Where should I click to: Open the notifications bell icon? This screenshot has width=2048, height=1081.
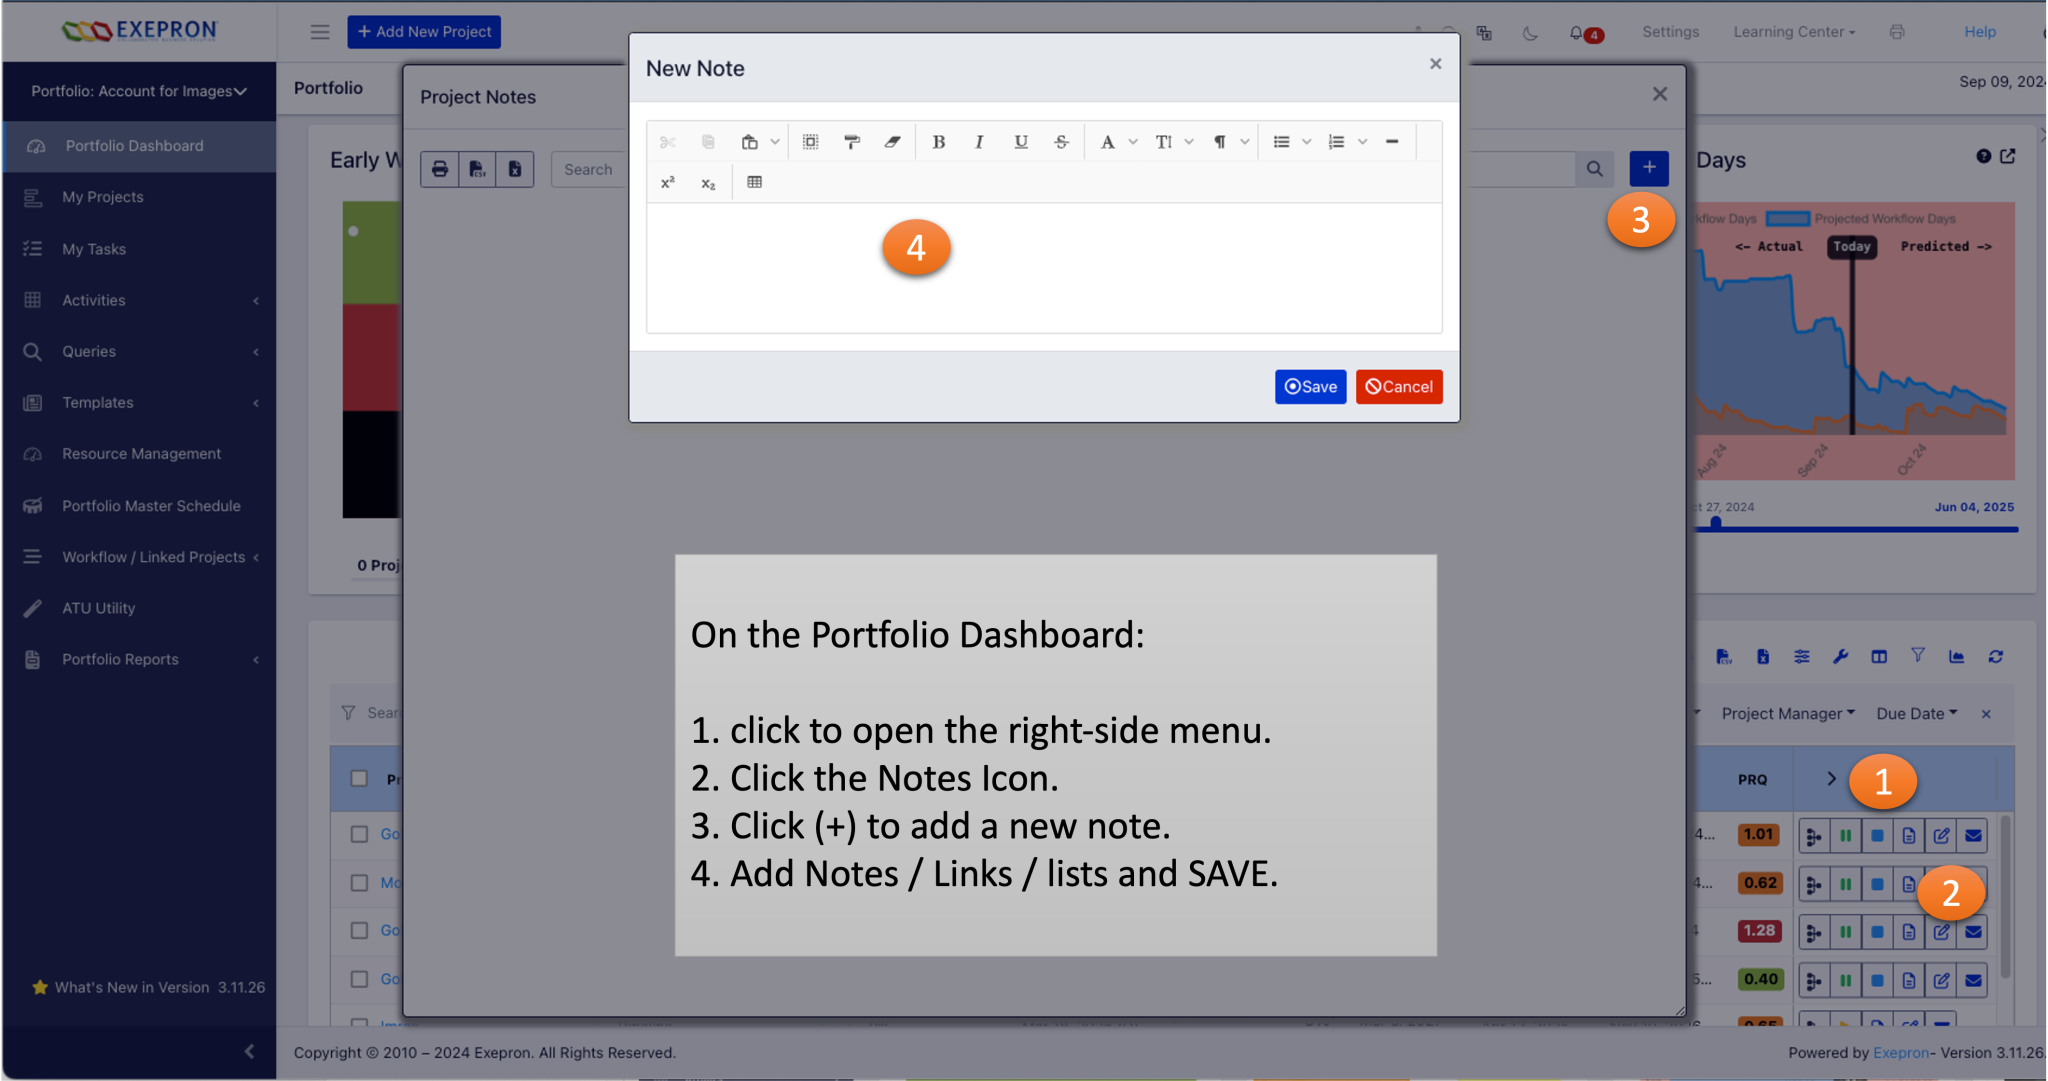(1577, 33)
